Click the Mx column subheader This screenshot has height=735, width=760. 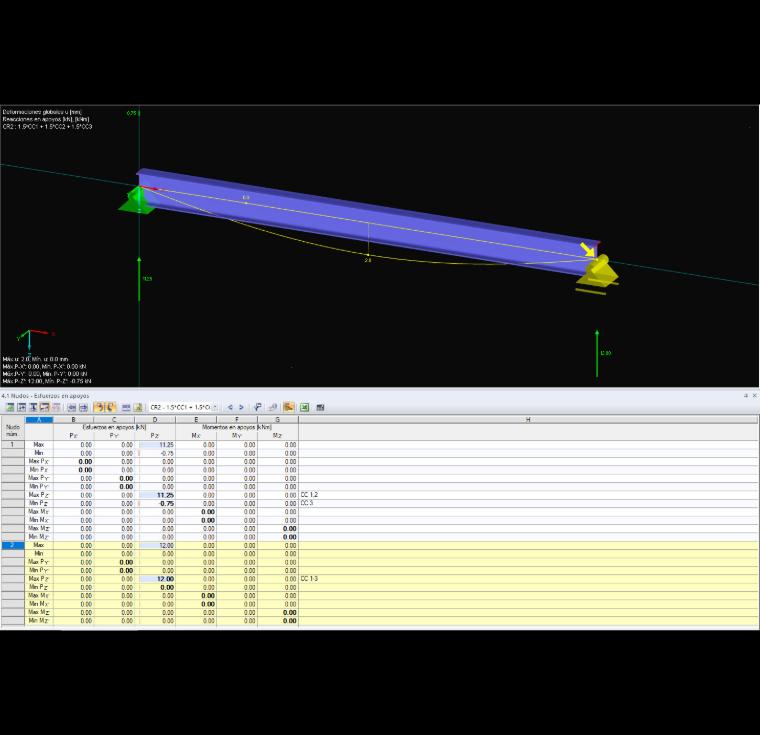pyautogui.click(x=196, y=435)
